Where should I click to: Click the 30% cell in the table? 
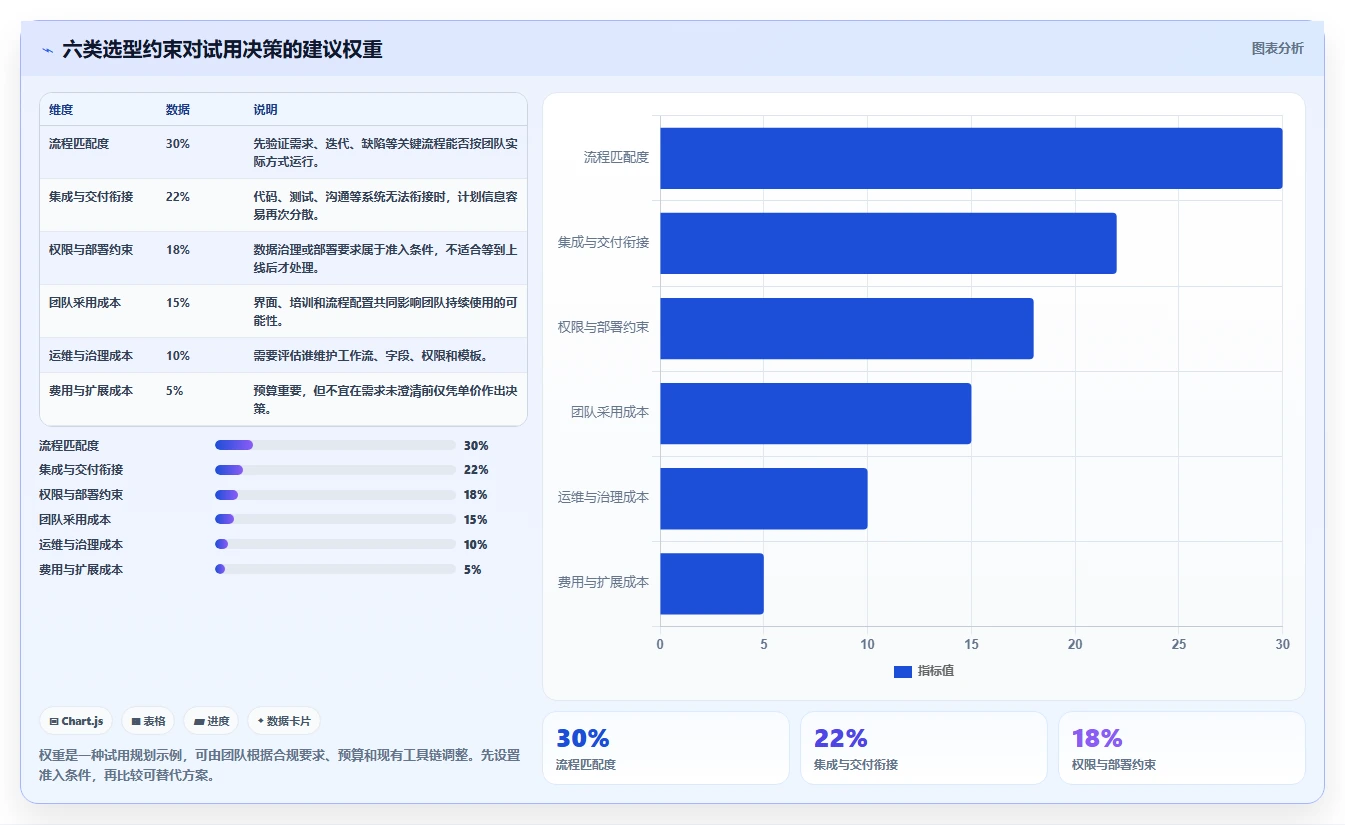178,144
